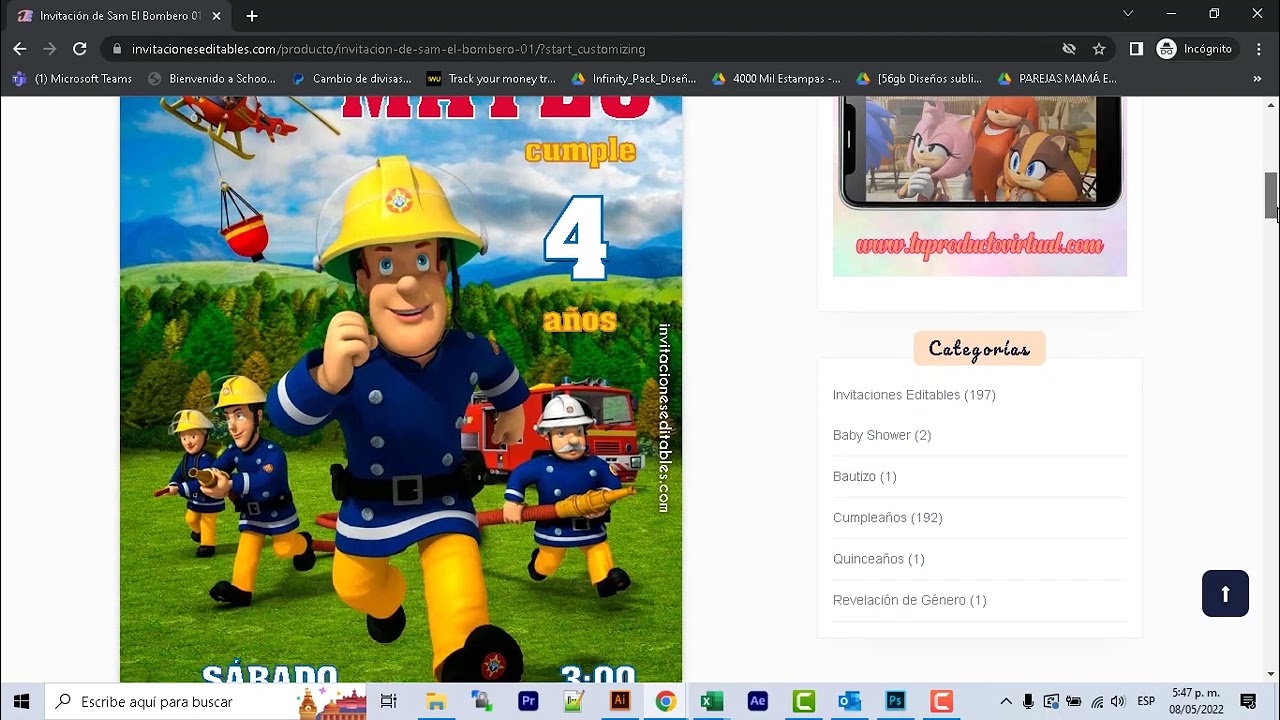Screen dimensions: 1280x720
Task: Open Excel from the taskbar
Action: click(x=712, y=701)
